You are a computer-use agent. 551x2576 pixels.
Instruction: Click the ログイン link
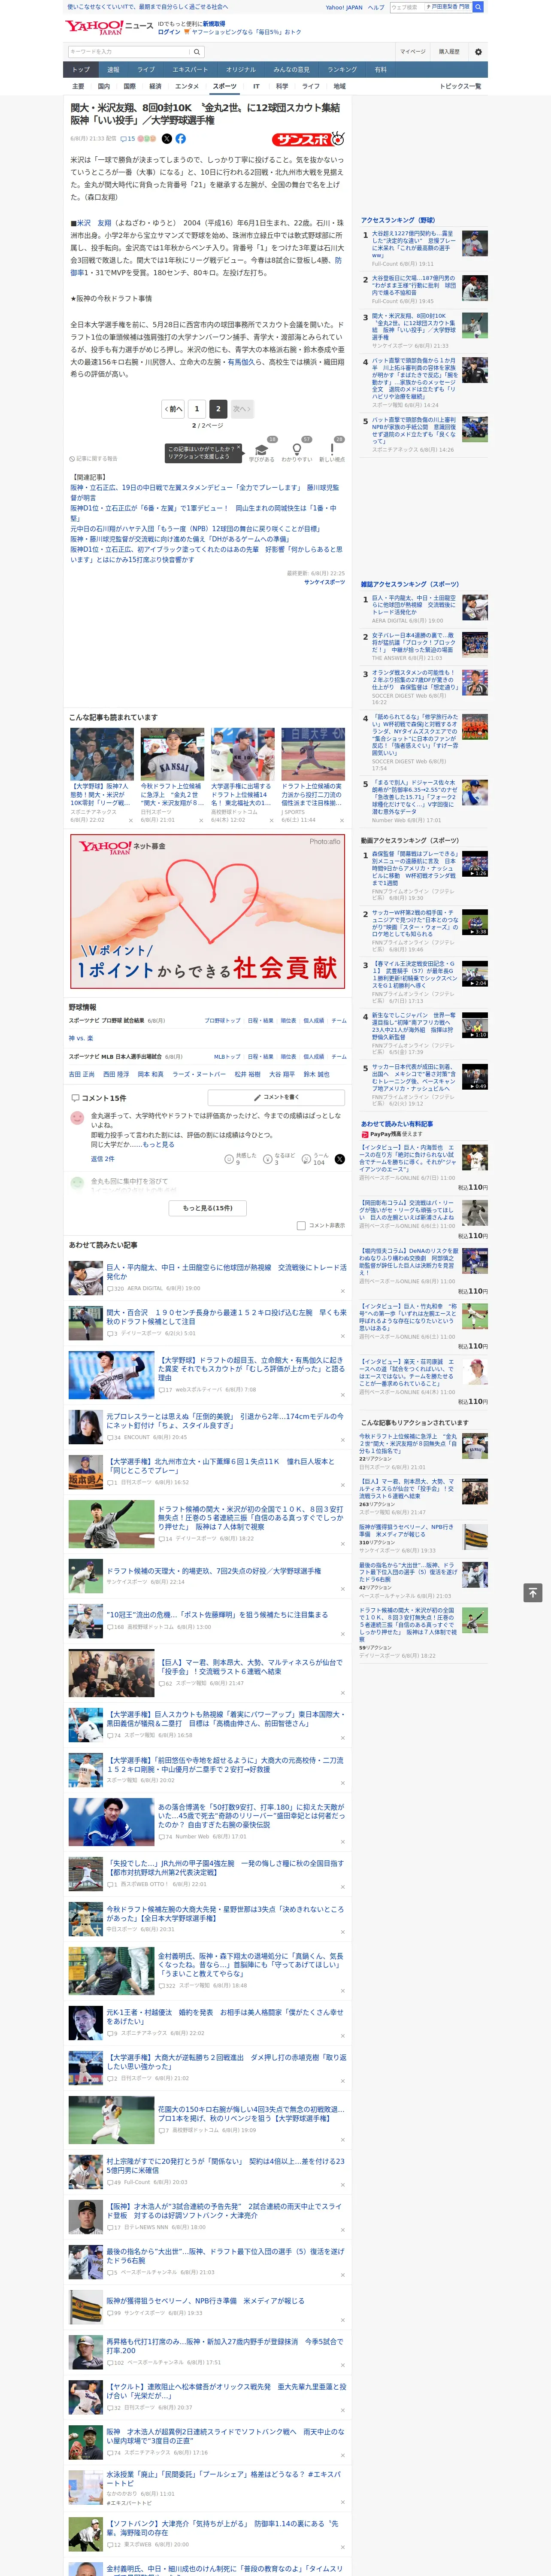[x=169, y=32]
